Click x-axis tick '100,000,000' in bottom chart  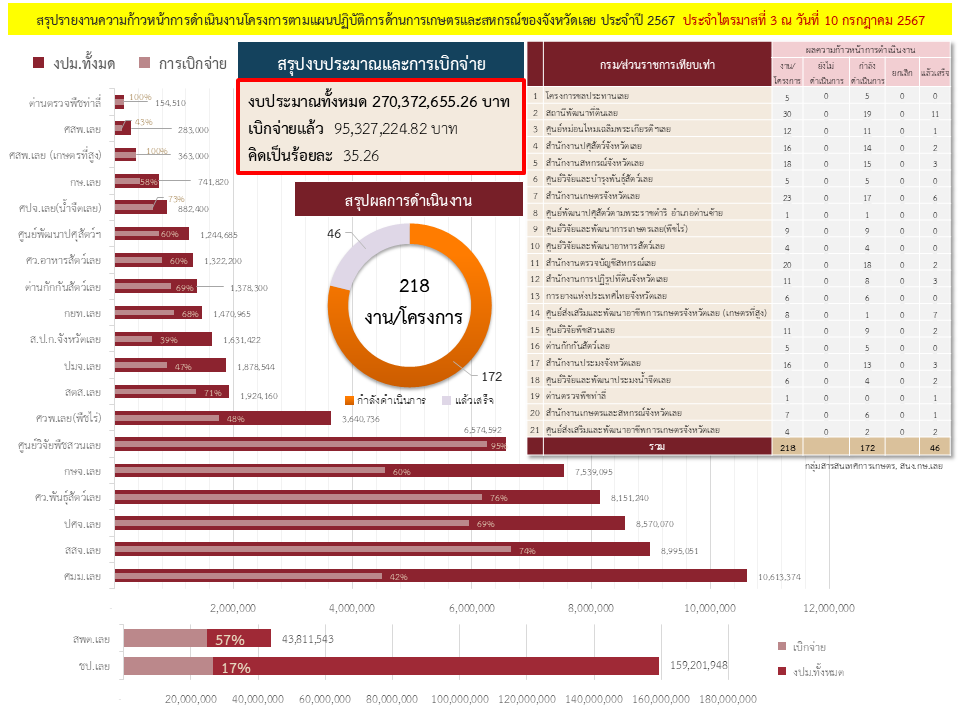coord(460,699)
